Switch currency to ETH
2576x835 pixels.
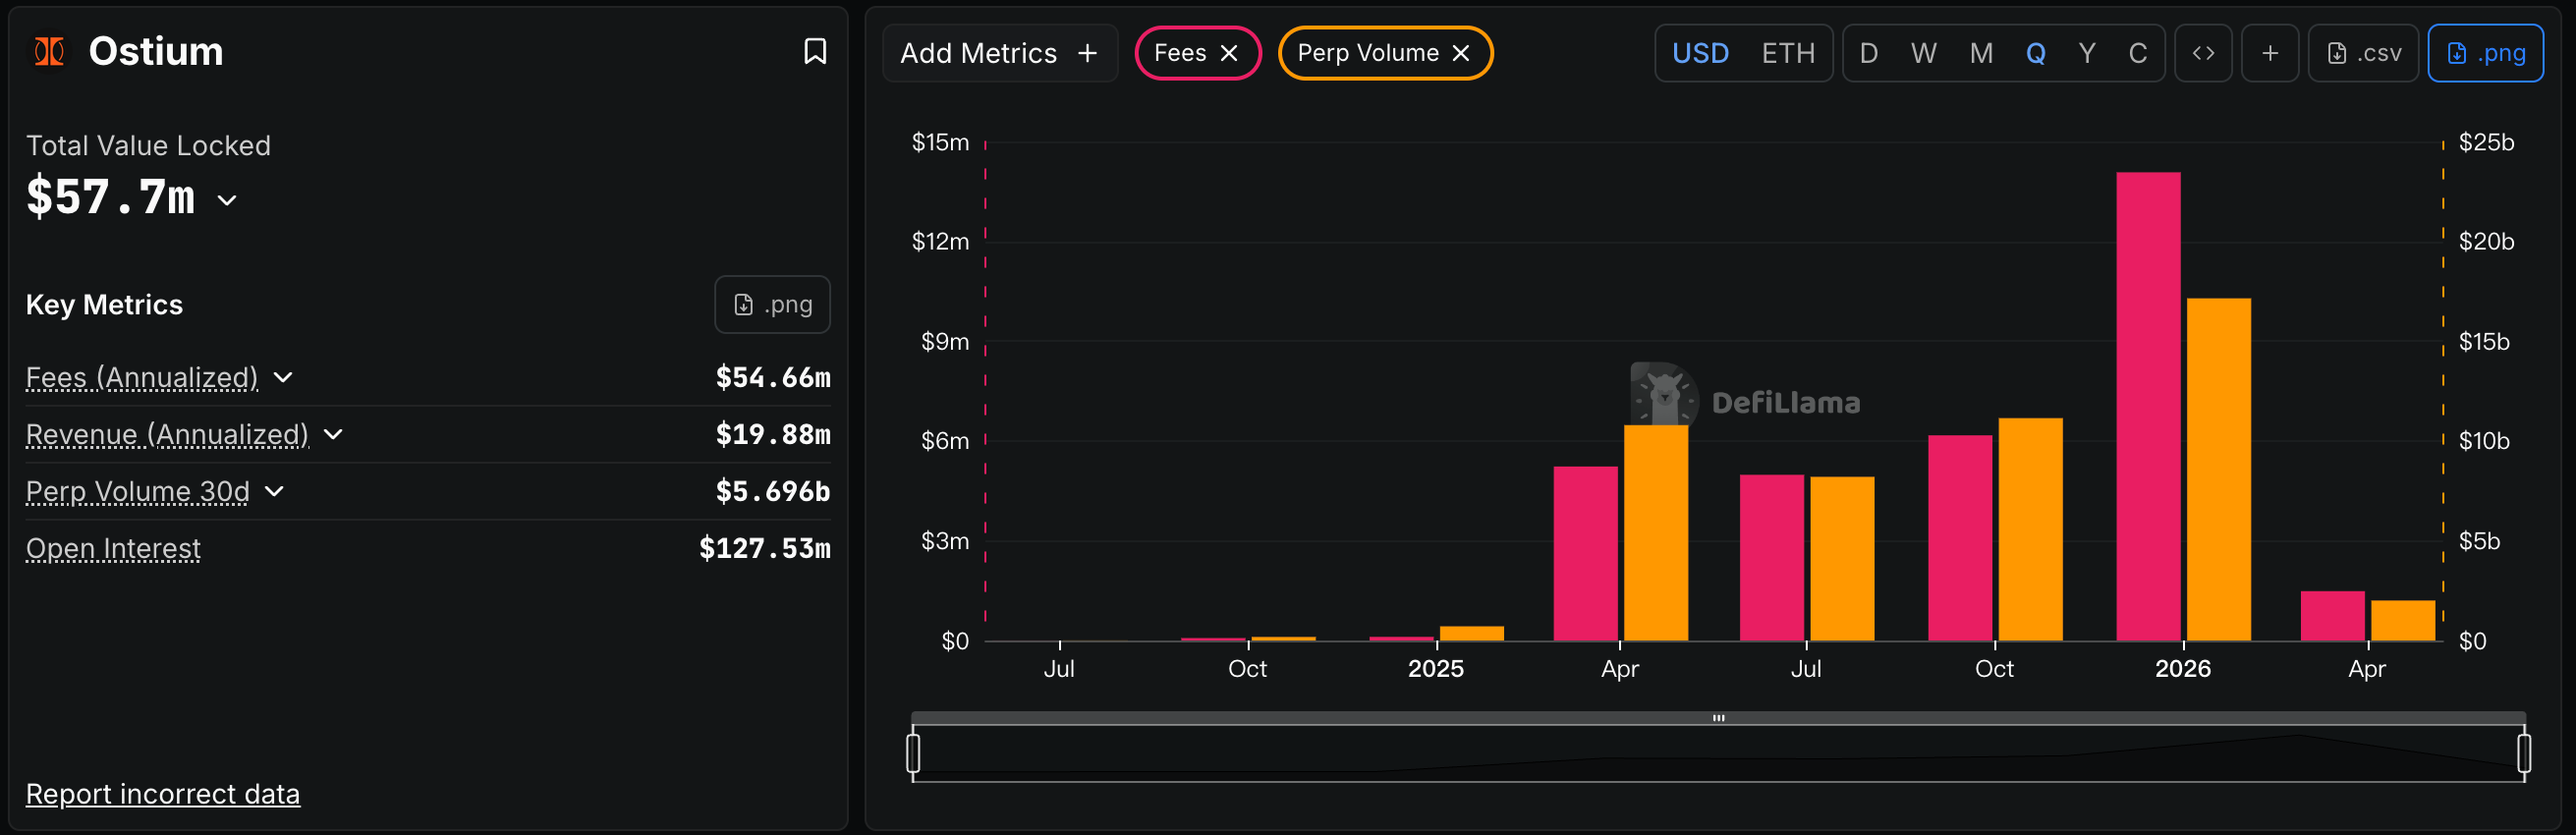click(1788, 53)
